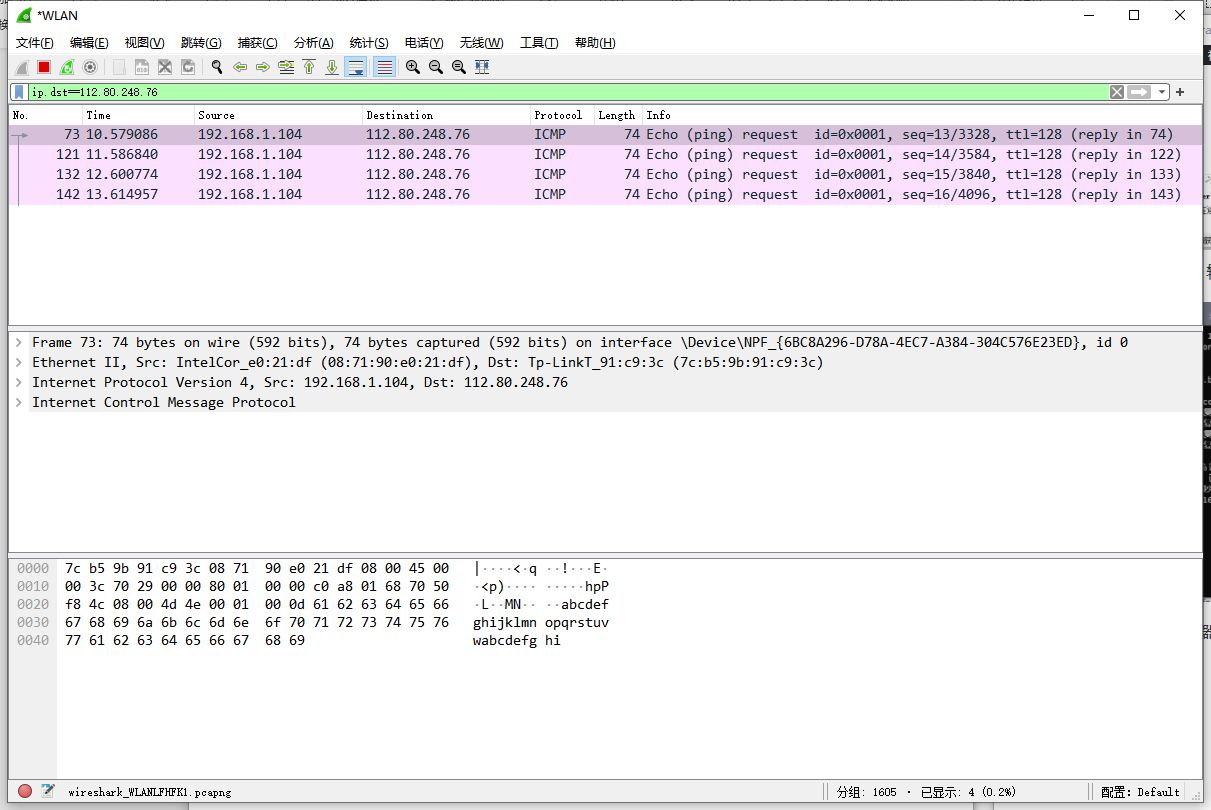Image resolution: width=1211 pixels, height=810 pixels.
Task: Click the start capture shark fin icon
Action: [22, 67]
